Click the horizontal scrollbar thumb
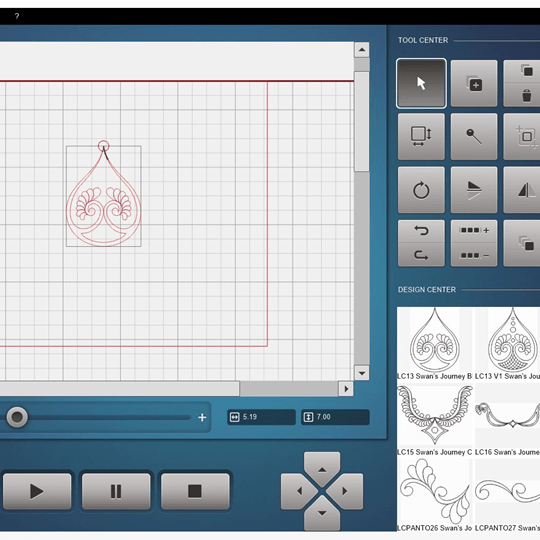Screen dimensions: 540x540 120,389
